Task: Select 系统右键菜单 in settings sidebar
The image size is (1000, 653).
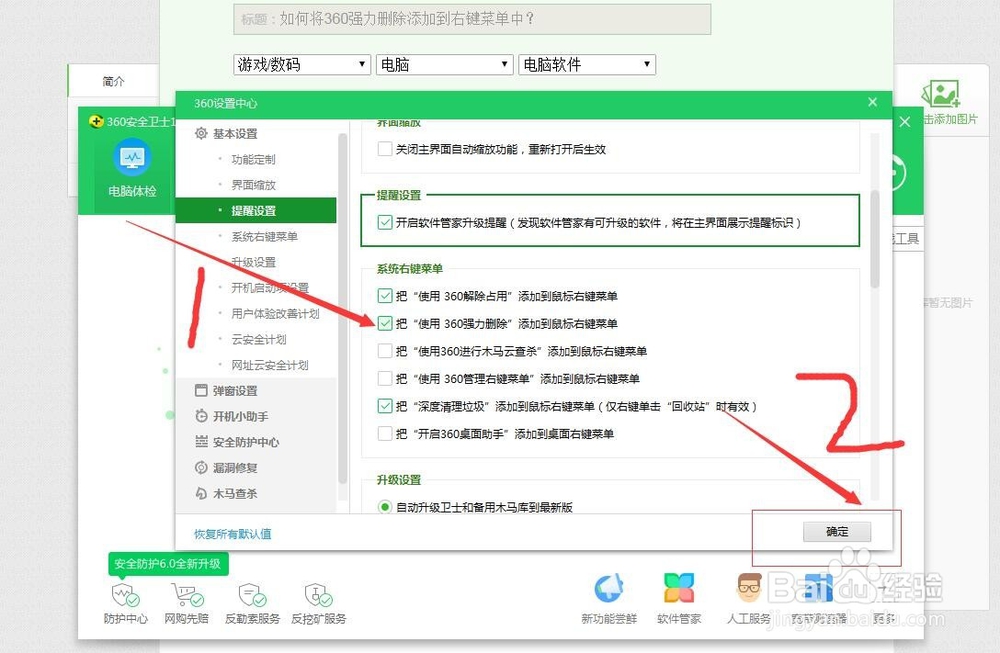Action: 265,237
